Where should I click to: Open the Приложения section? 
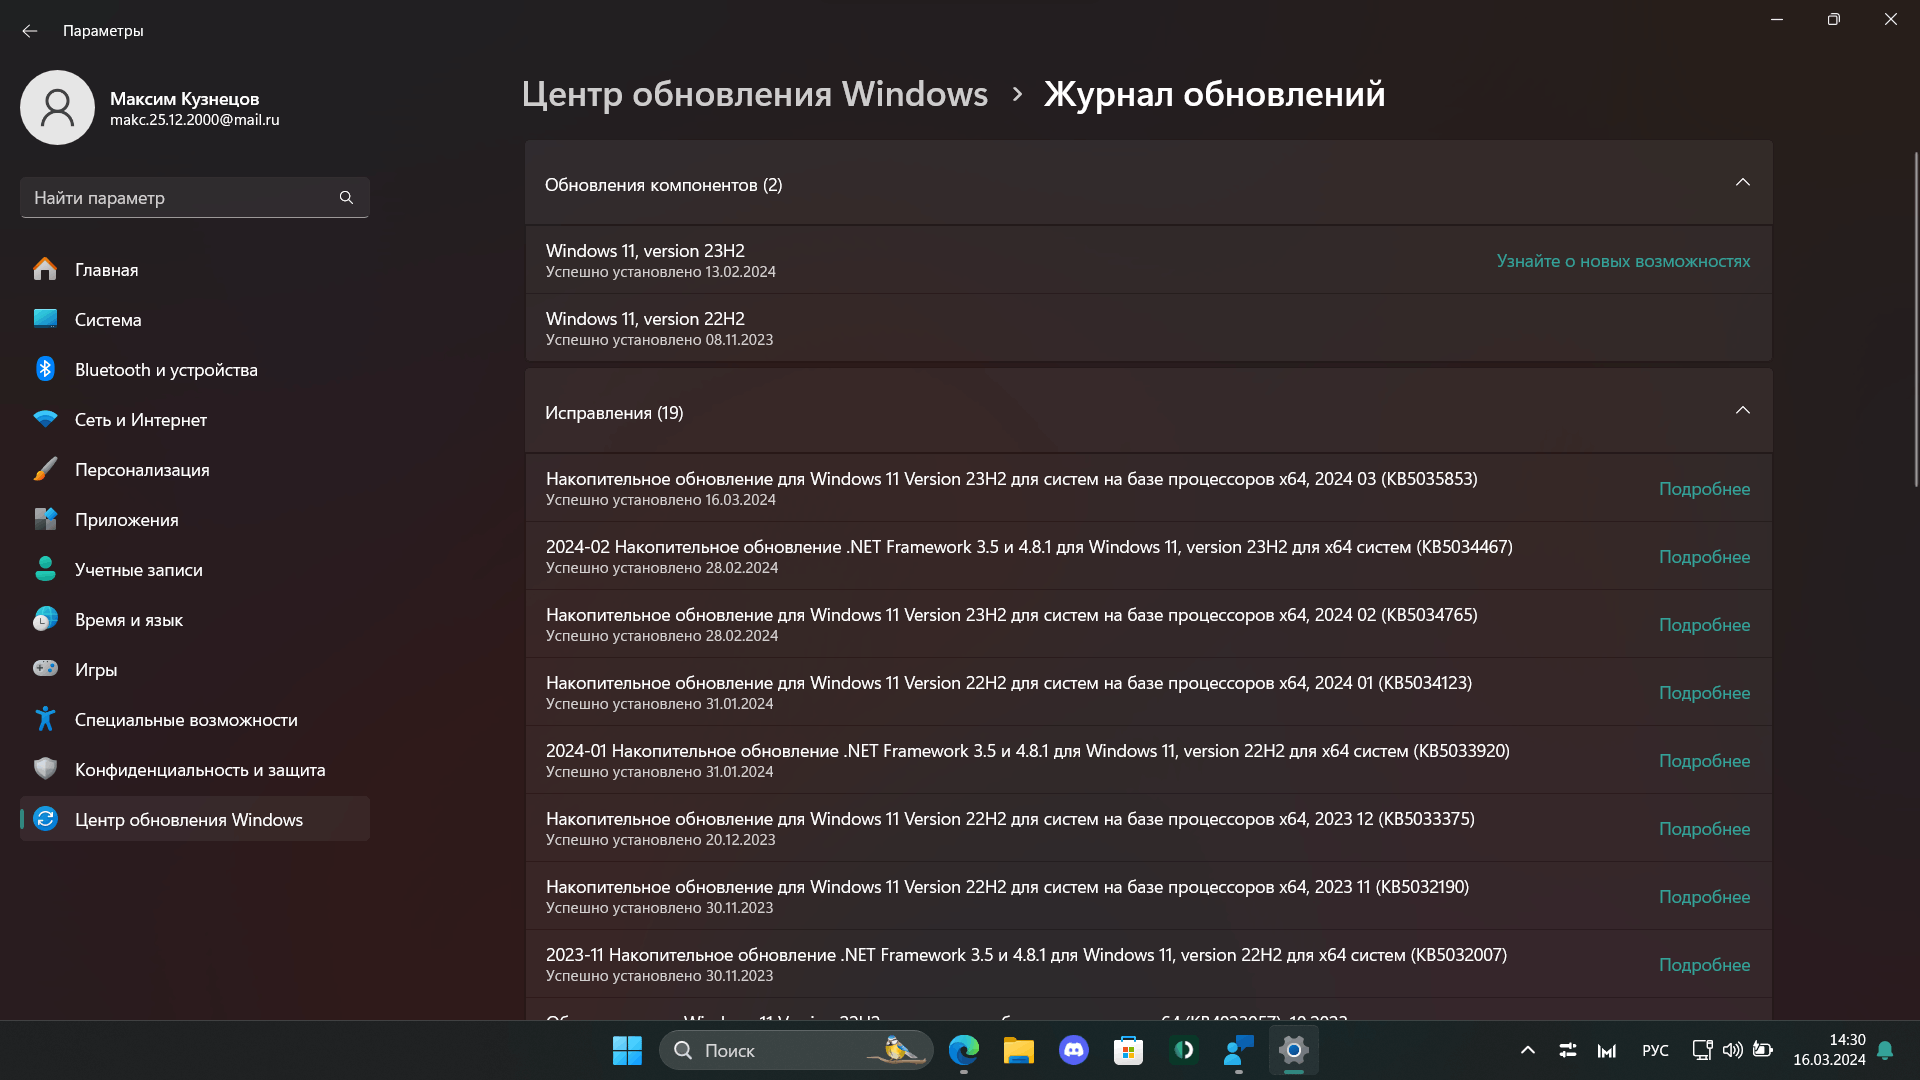pyautogui.click(x=195, y=520)
